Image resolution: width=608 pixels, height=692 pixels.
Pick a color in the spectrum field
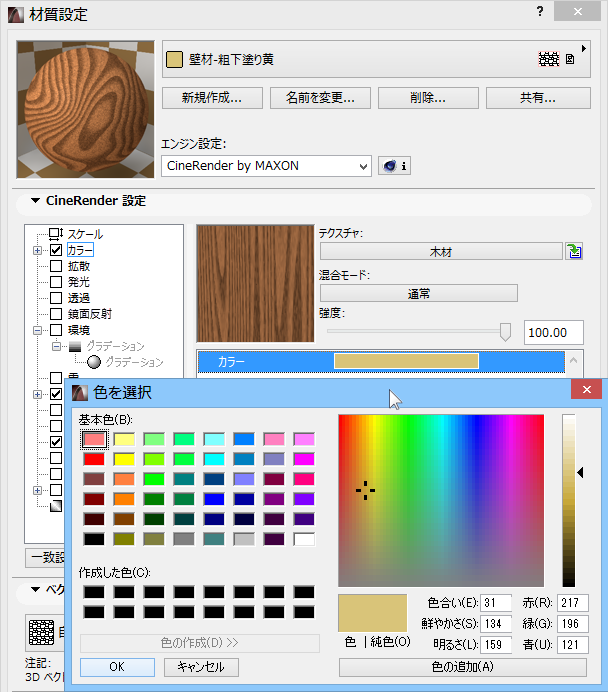441,500
